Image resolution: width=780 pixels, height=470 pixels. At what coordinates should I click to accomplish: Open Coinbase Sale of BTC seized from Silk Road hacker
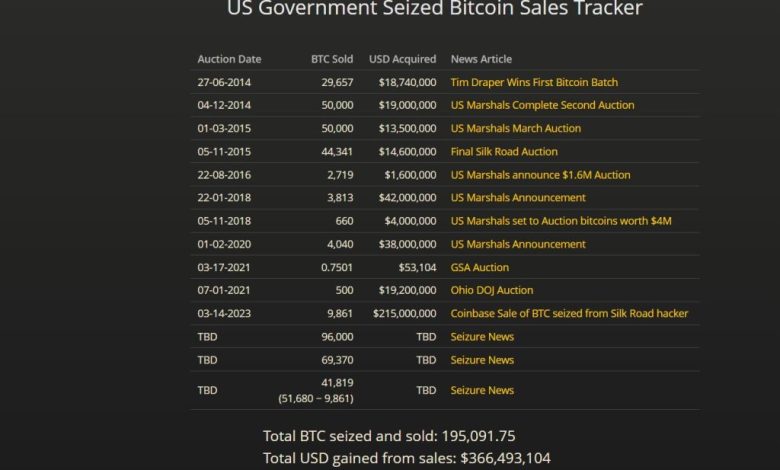[569, 313]
